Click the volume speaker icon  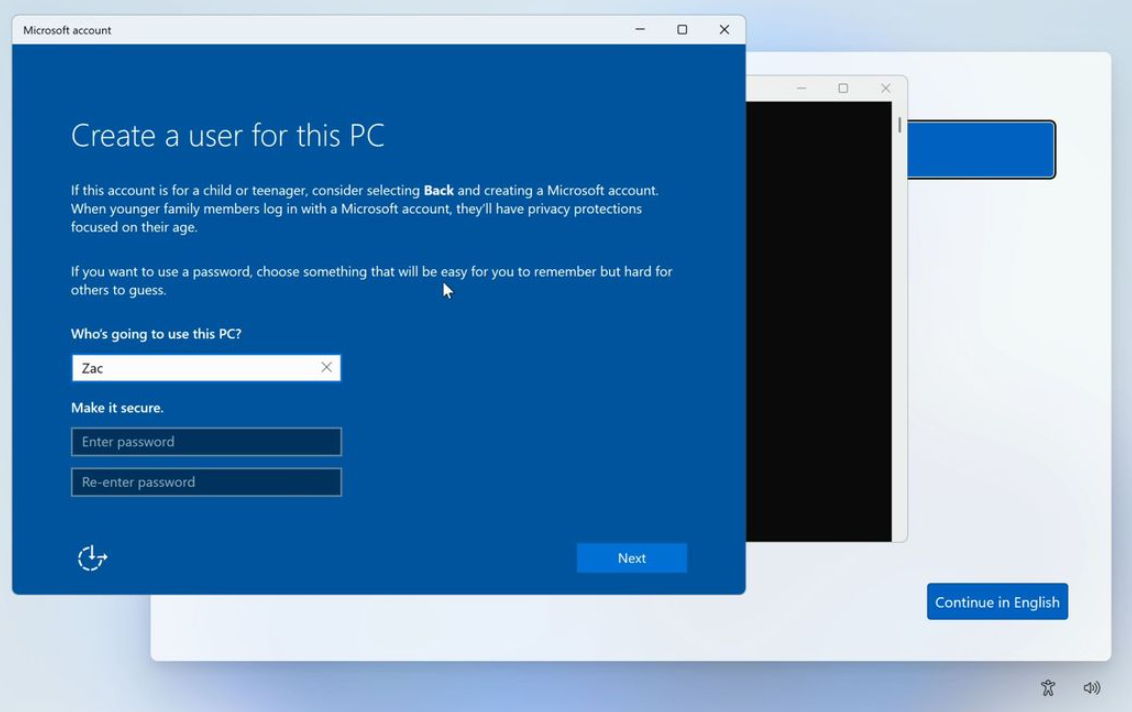pyautogui.click(x=1092, y=687)
